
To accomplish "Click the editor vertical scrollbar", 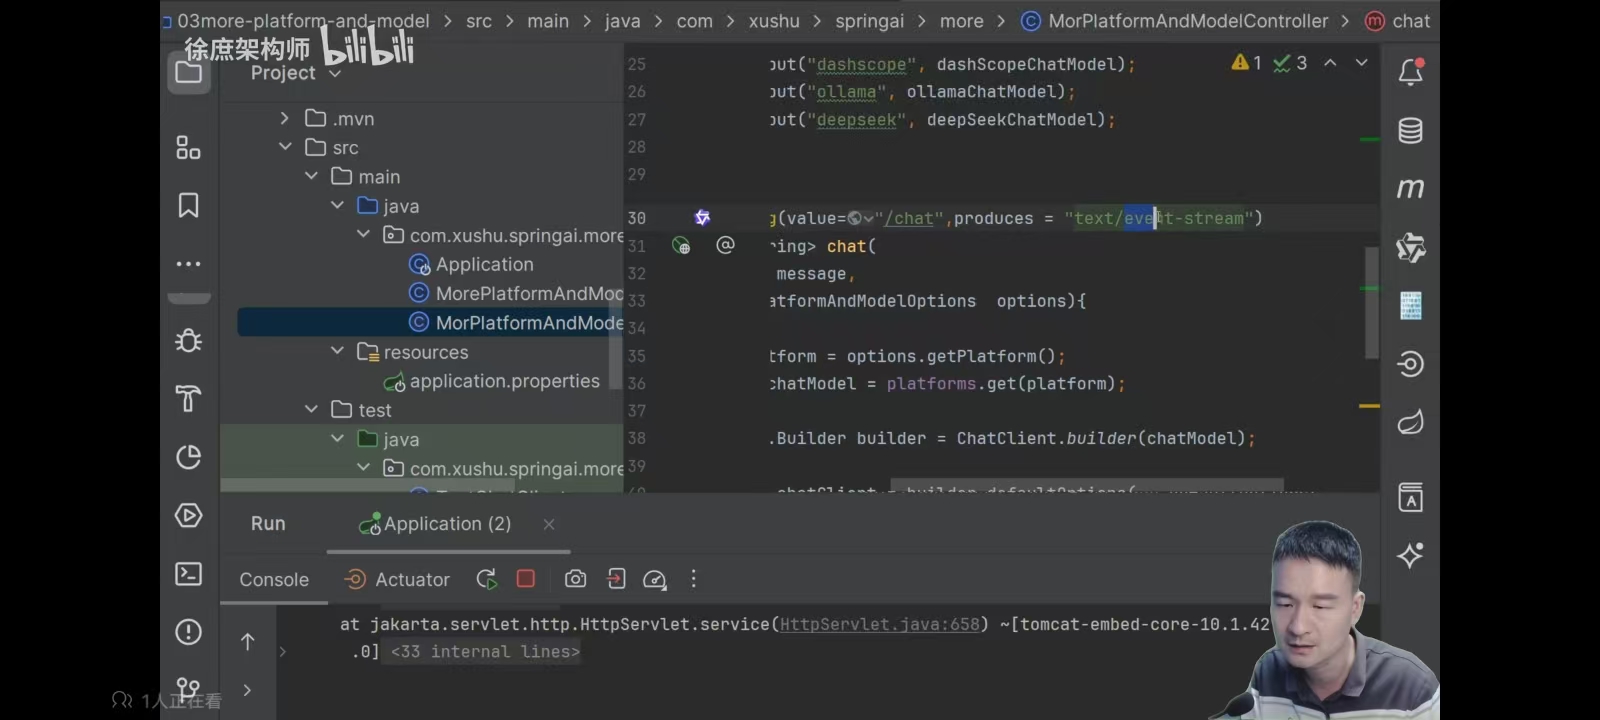I will click(x=1372, y=302).
